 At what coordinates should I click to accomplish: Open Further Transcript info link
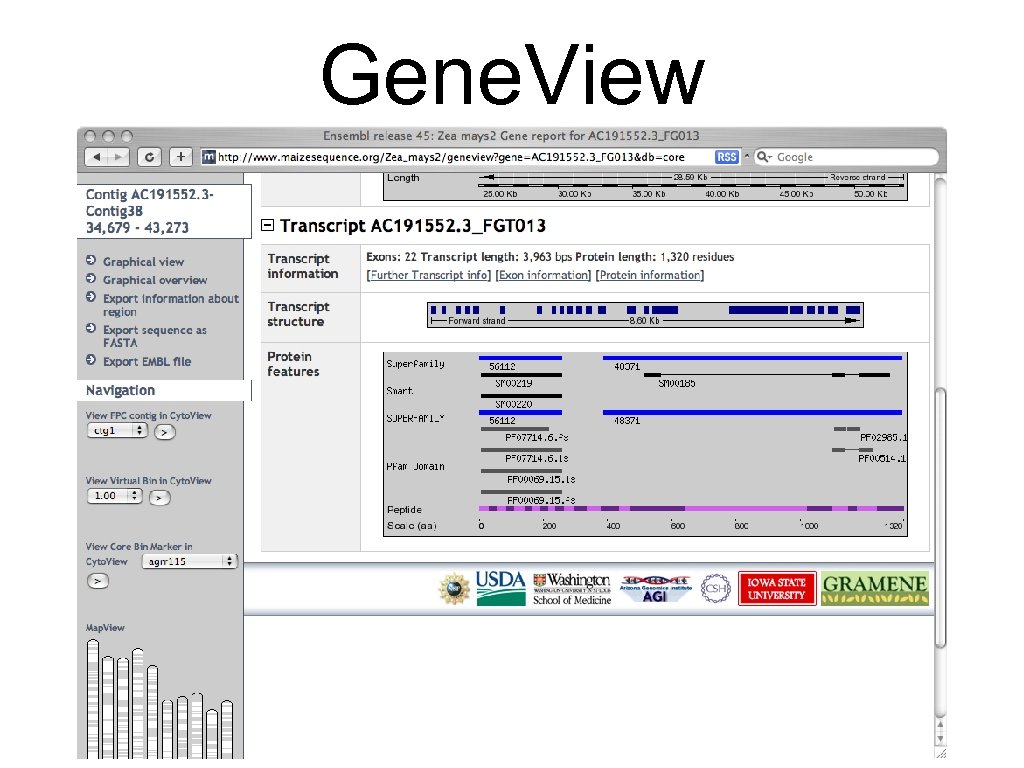[428, 275]
